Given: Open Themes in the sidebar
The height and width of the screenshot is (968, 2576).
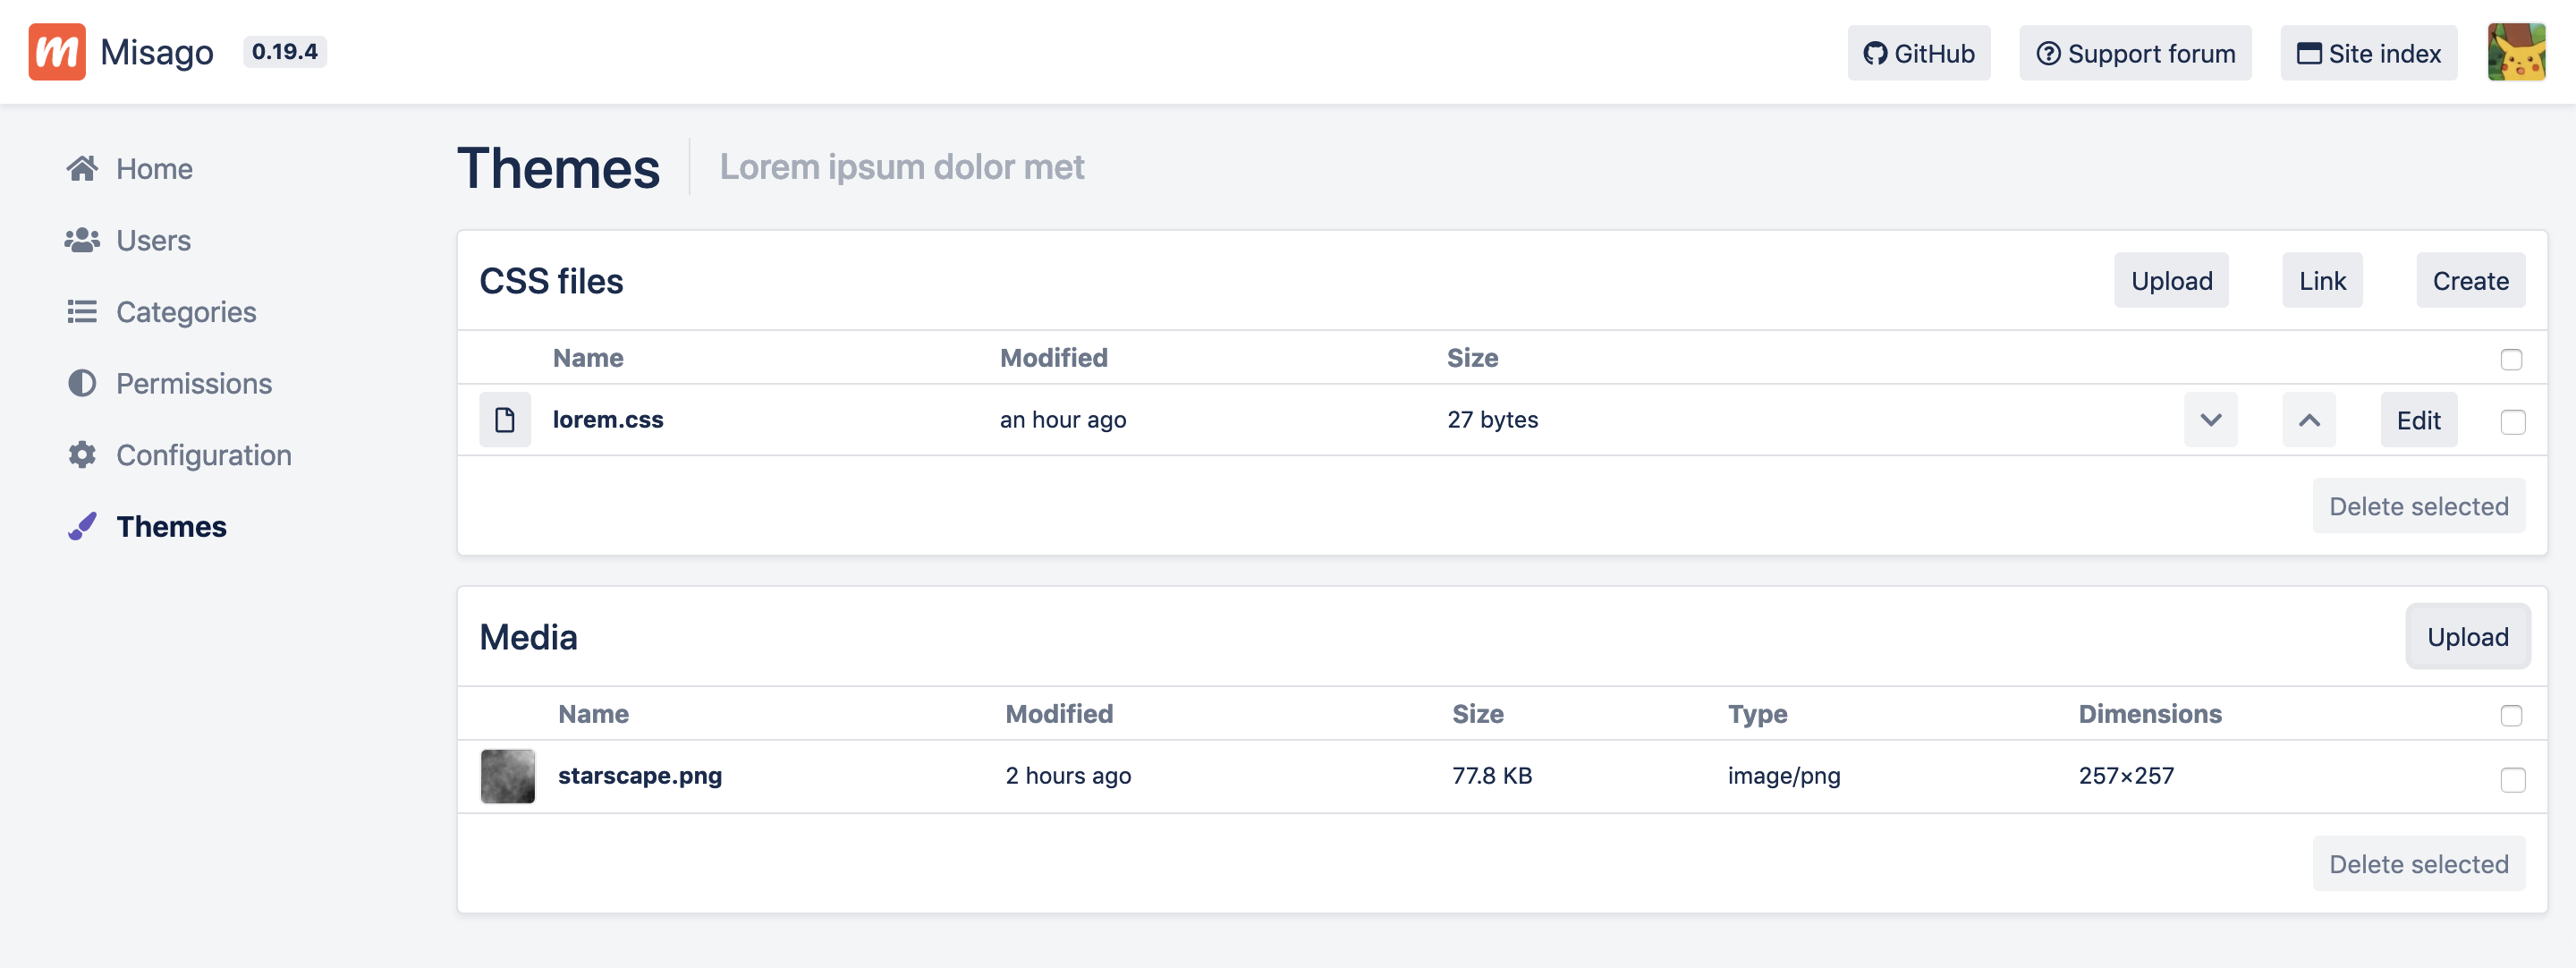Looking at the screenshot, I should (x=171, y=526).
